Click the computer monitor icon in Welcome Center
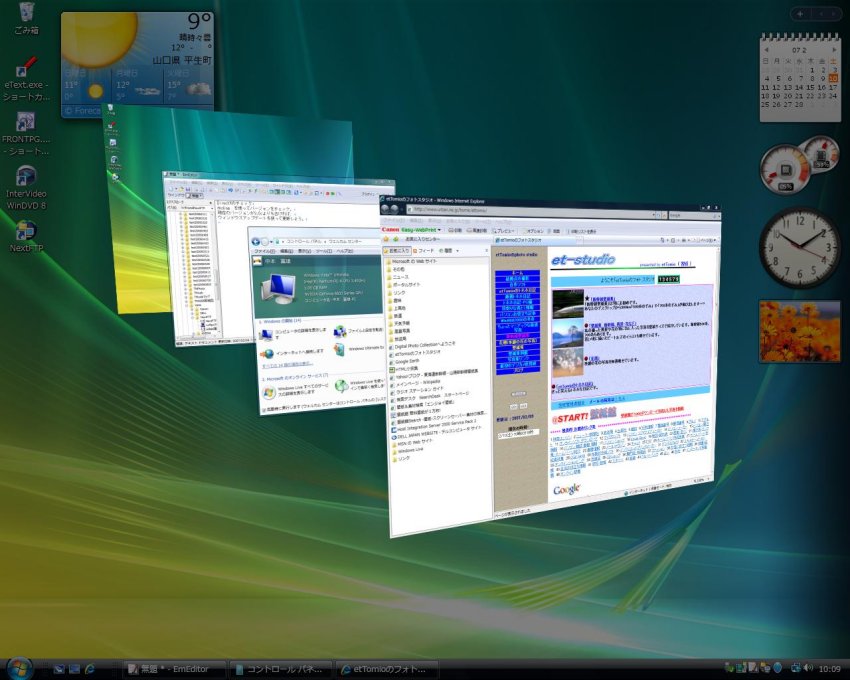850x680 pixels. 278,287
